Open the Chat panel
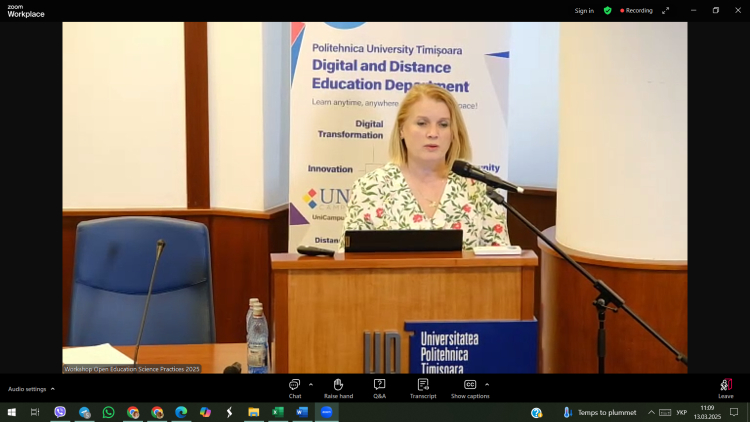This screenshot has height=422, width=750. 295,386
